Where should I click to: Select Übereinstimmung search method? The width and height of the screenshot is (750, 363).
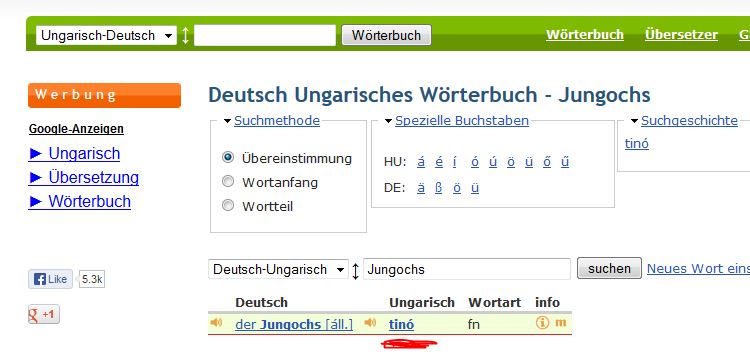(228, 157)
